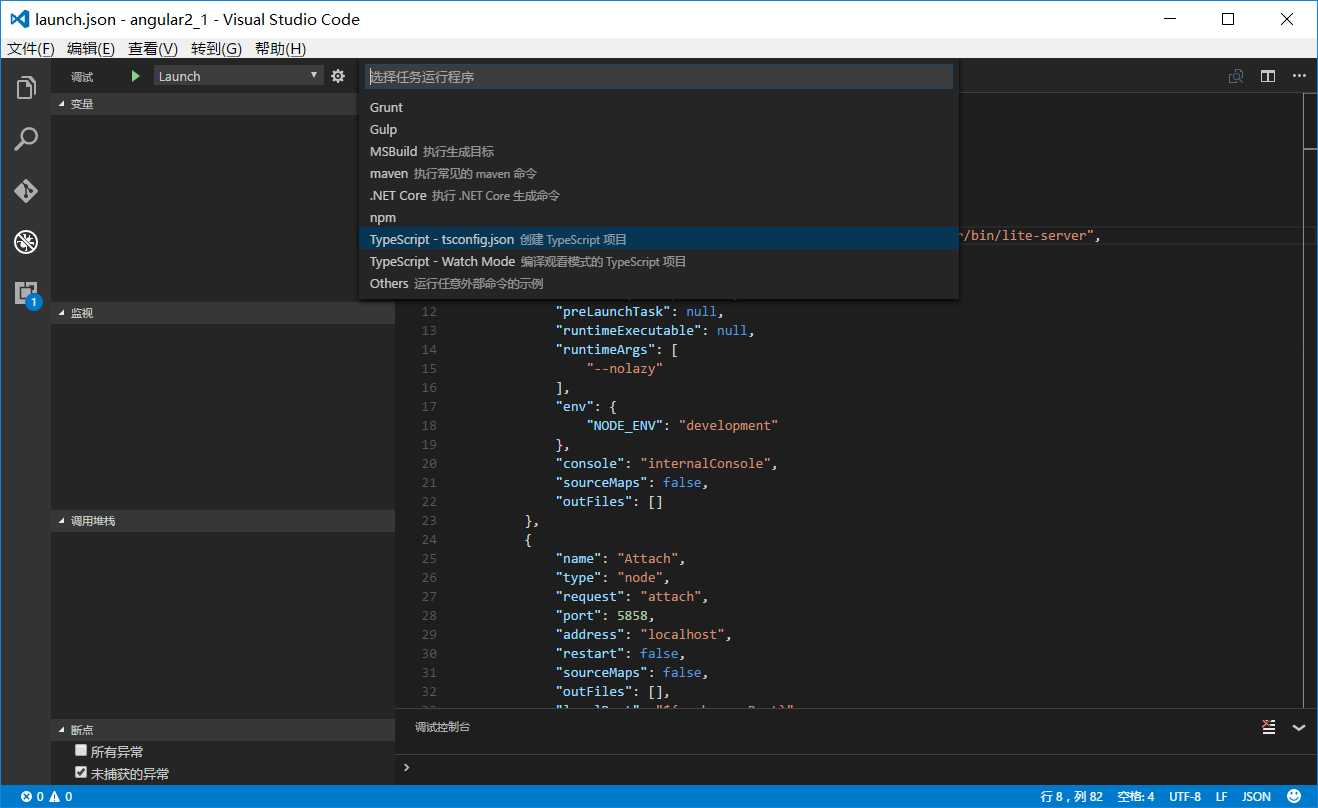
Task: Click the open changes editor icon
Action: (x=1237, y=76)
